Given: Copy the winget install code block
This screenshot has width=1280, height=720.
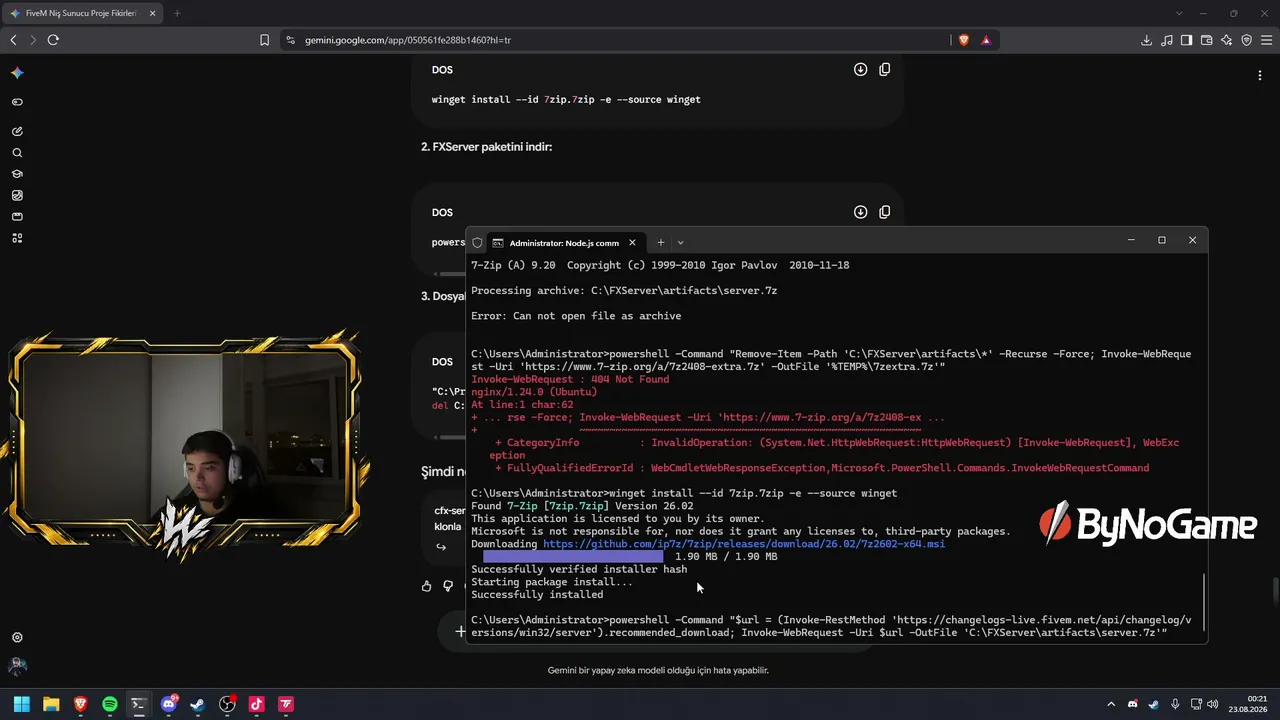Looking at the screenshot, I should tap(884, 70).
